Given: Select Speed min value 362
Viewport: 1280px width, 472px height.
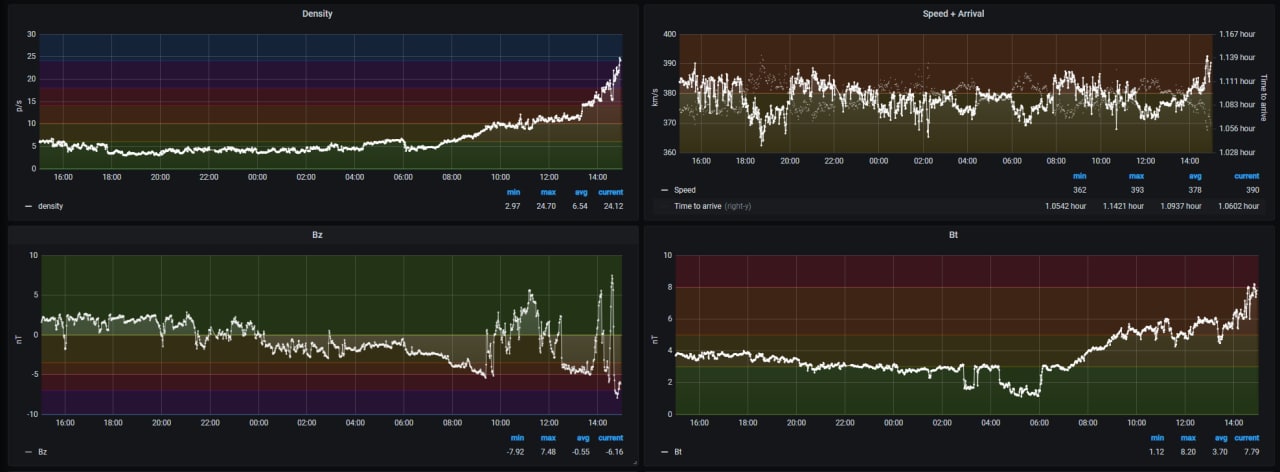Looking at the screenshot, I should [x=1079, y=189].
